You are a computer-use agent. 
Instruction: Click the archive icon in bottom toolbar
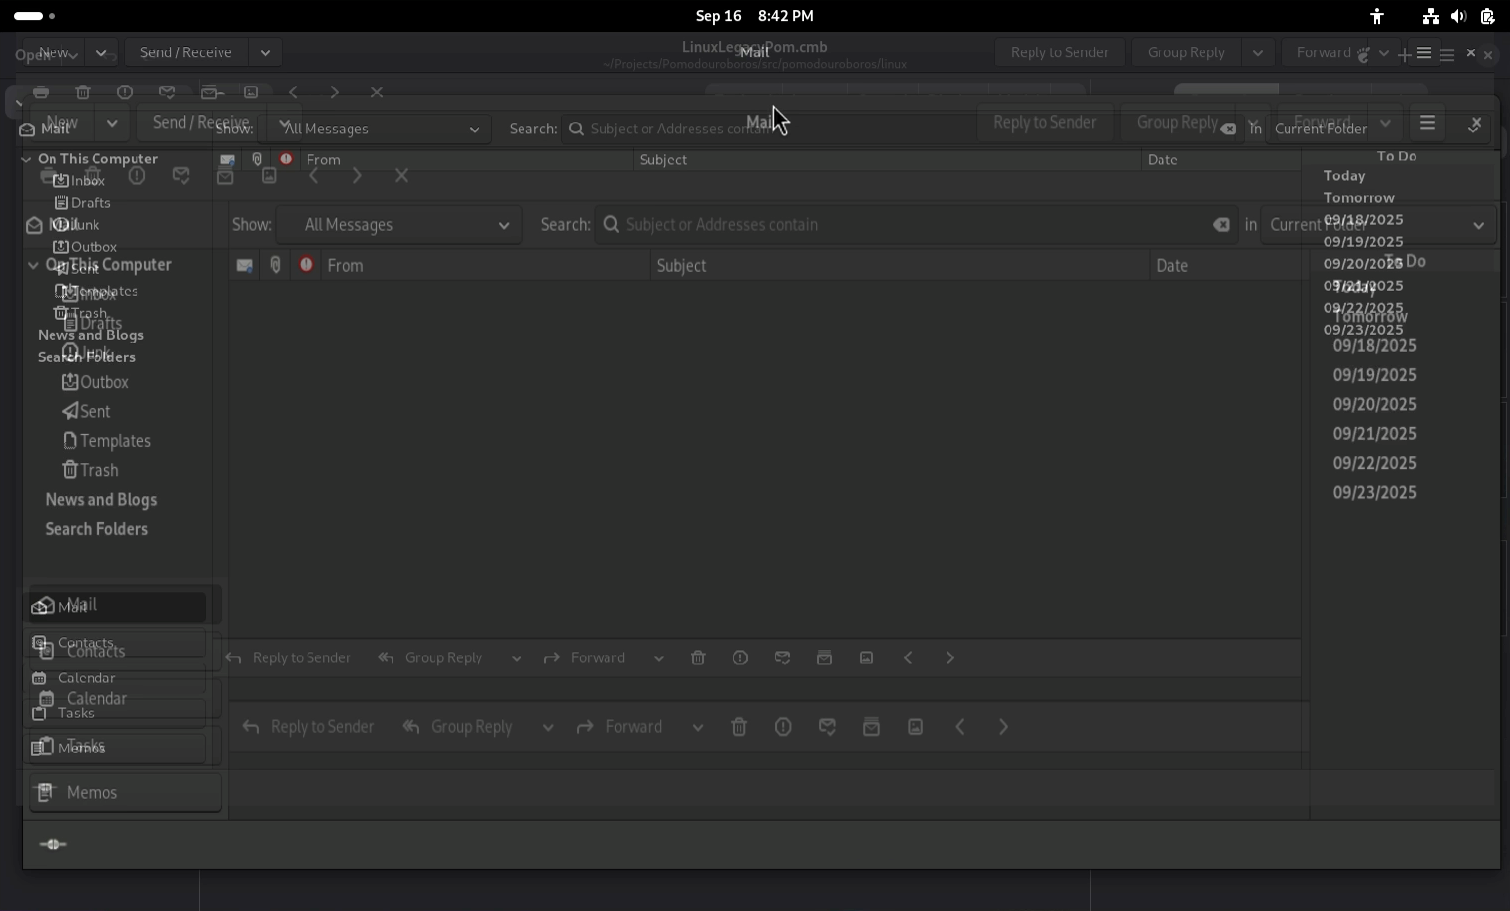coord(871,727)
